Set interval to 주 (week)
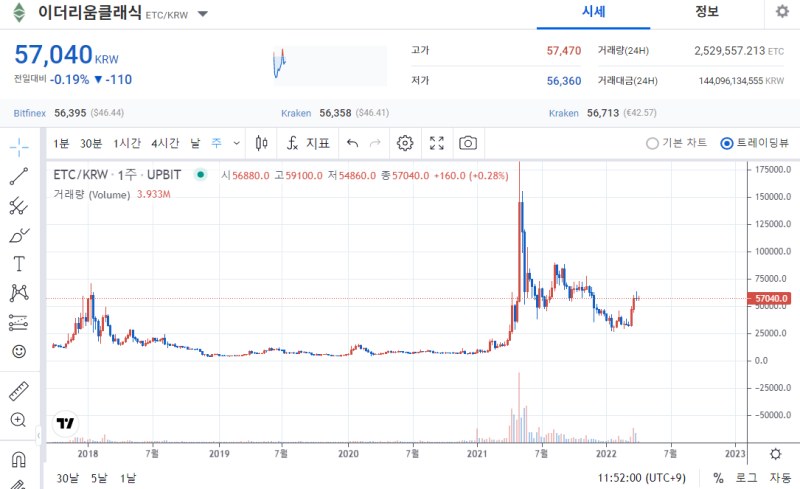 click(216, 143)
